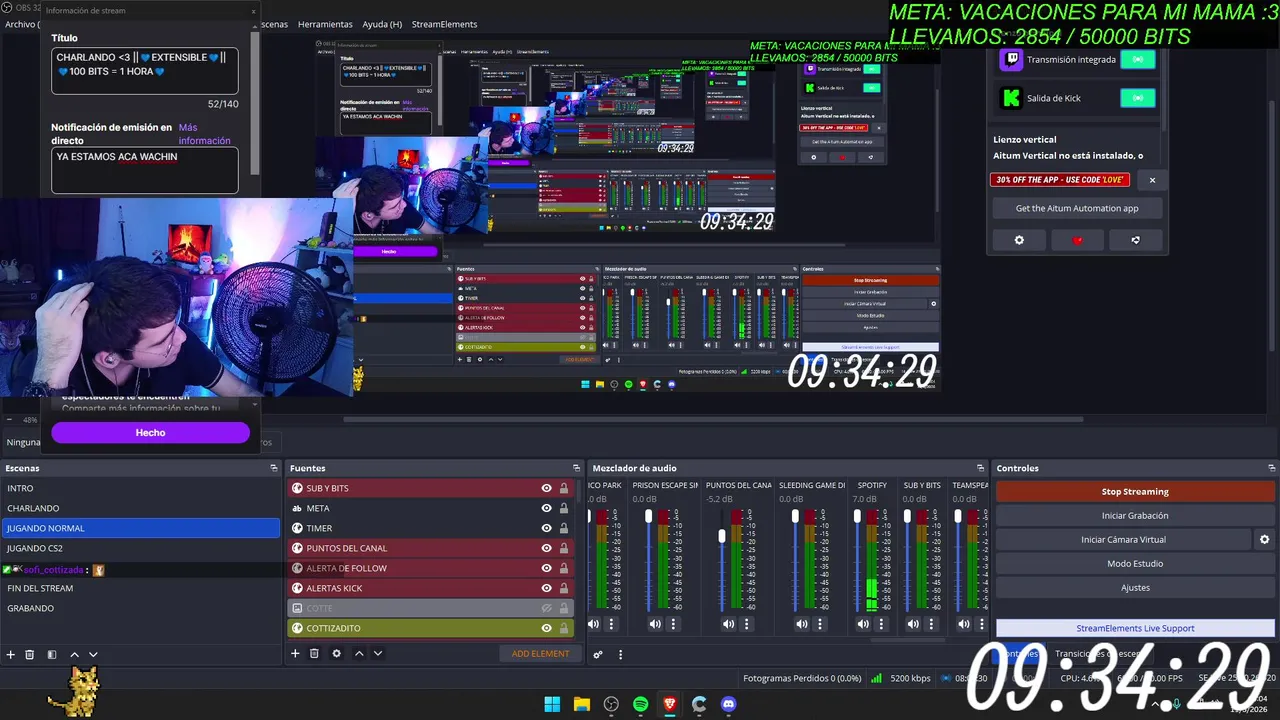Click the purple Hecho button
This screenshot has width=1280, height=720.
coord(150,432)
